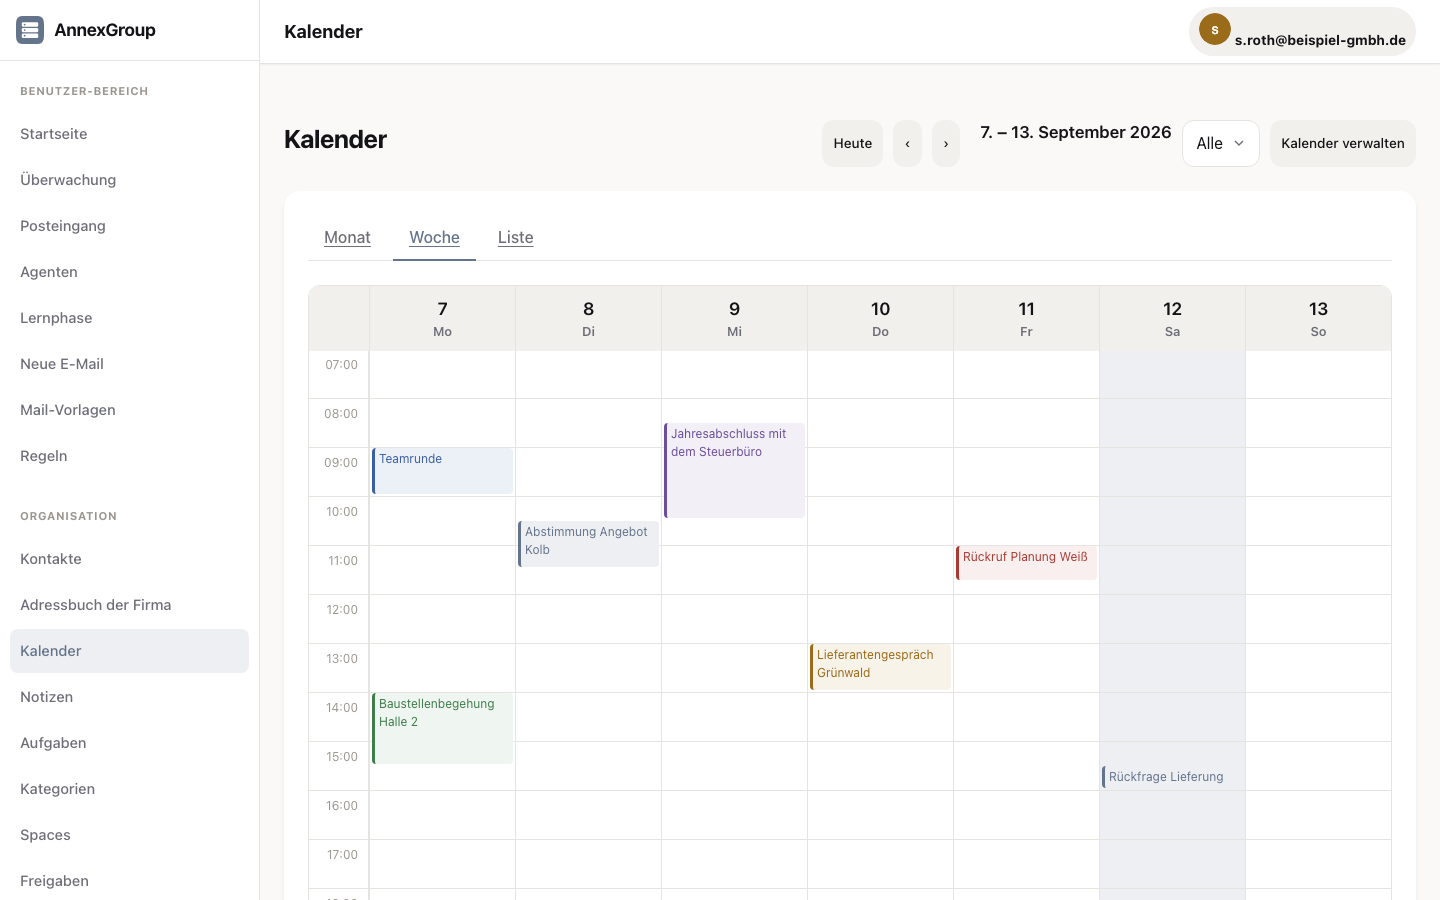Compose via Neue E-Mail
Viewport: 1440px width, 900px height.
[x=129, y=364]
